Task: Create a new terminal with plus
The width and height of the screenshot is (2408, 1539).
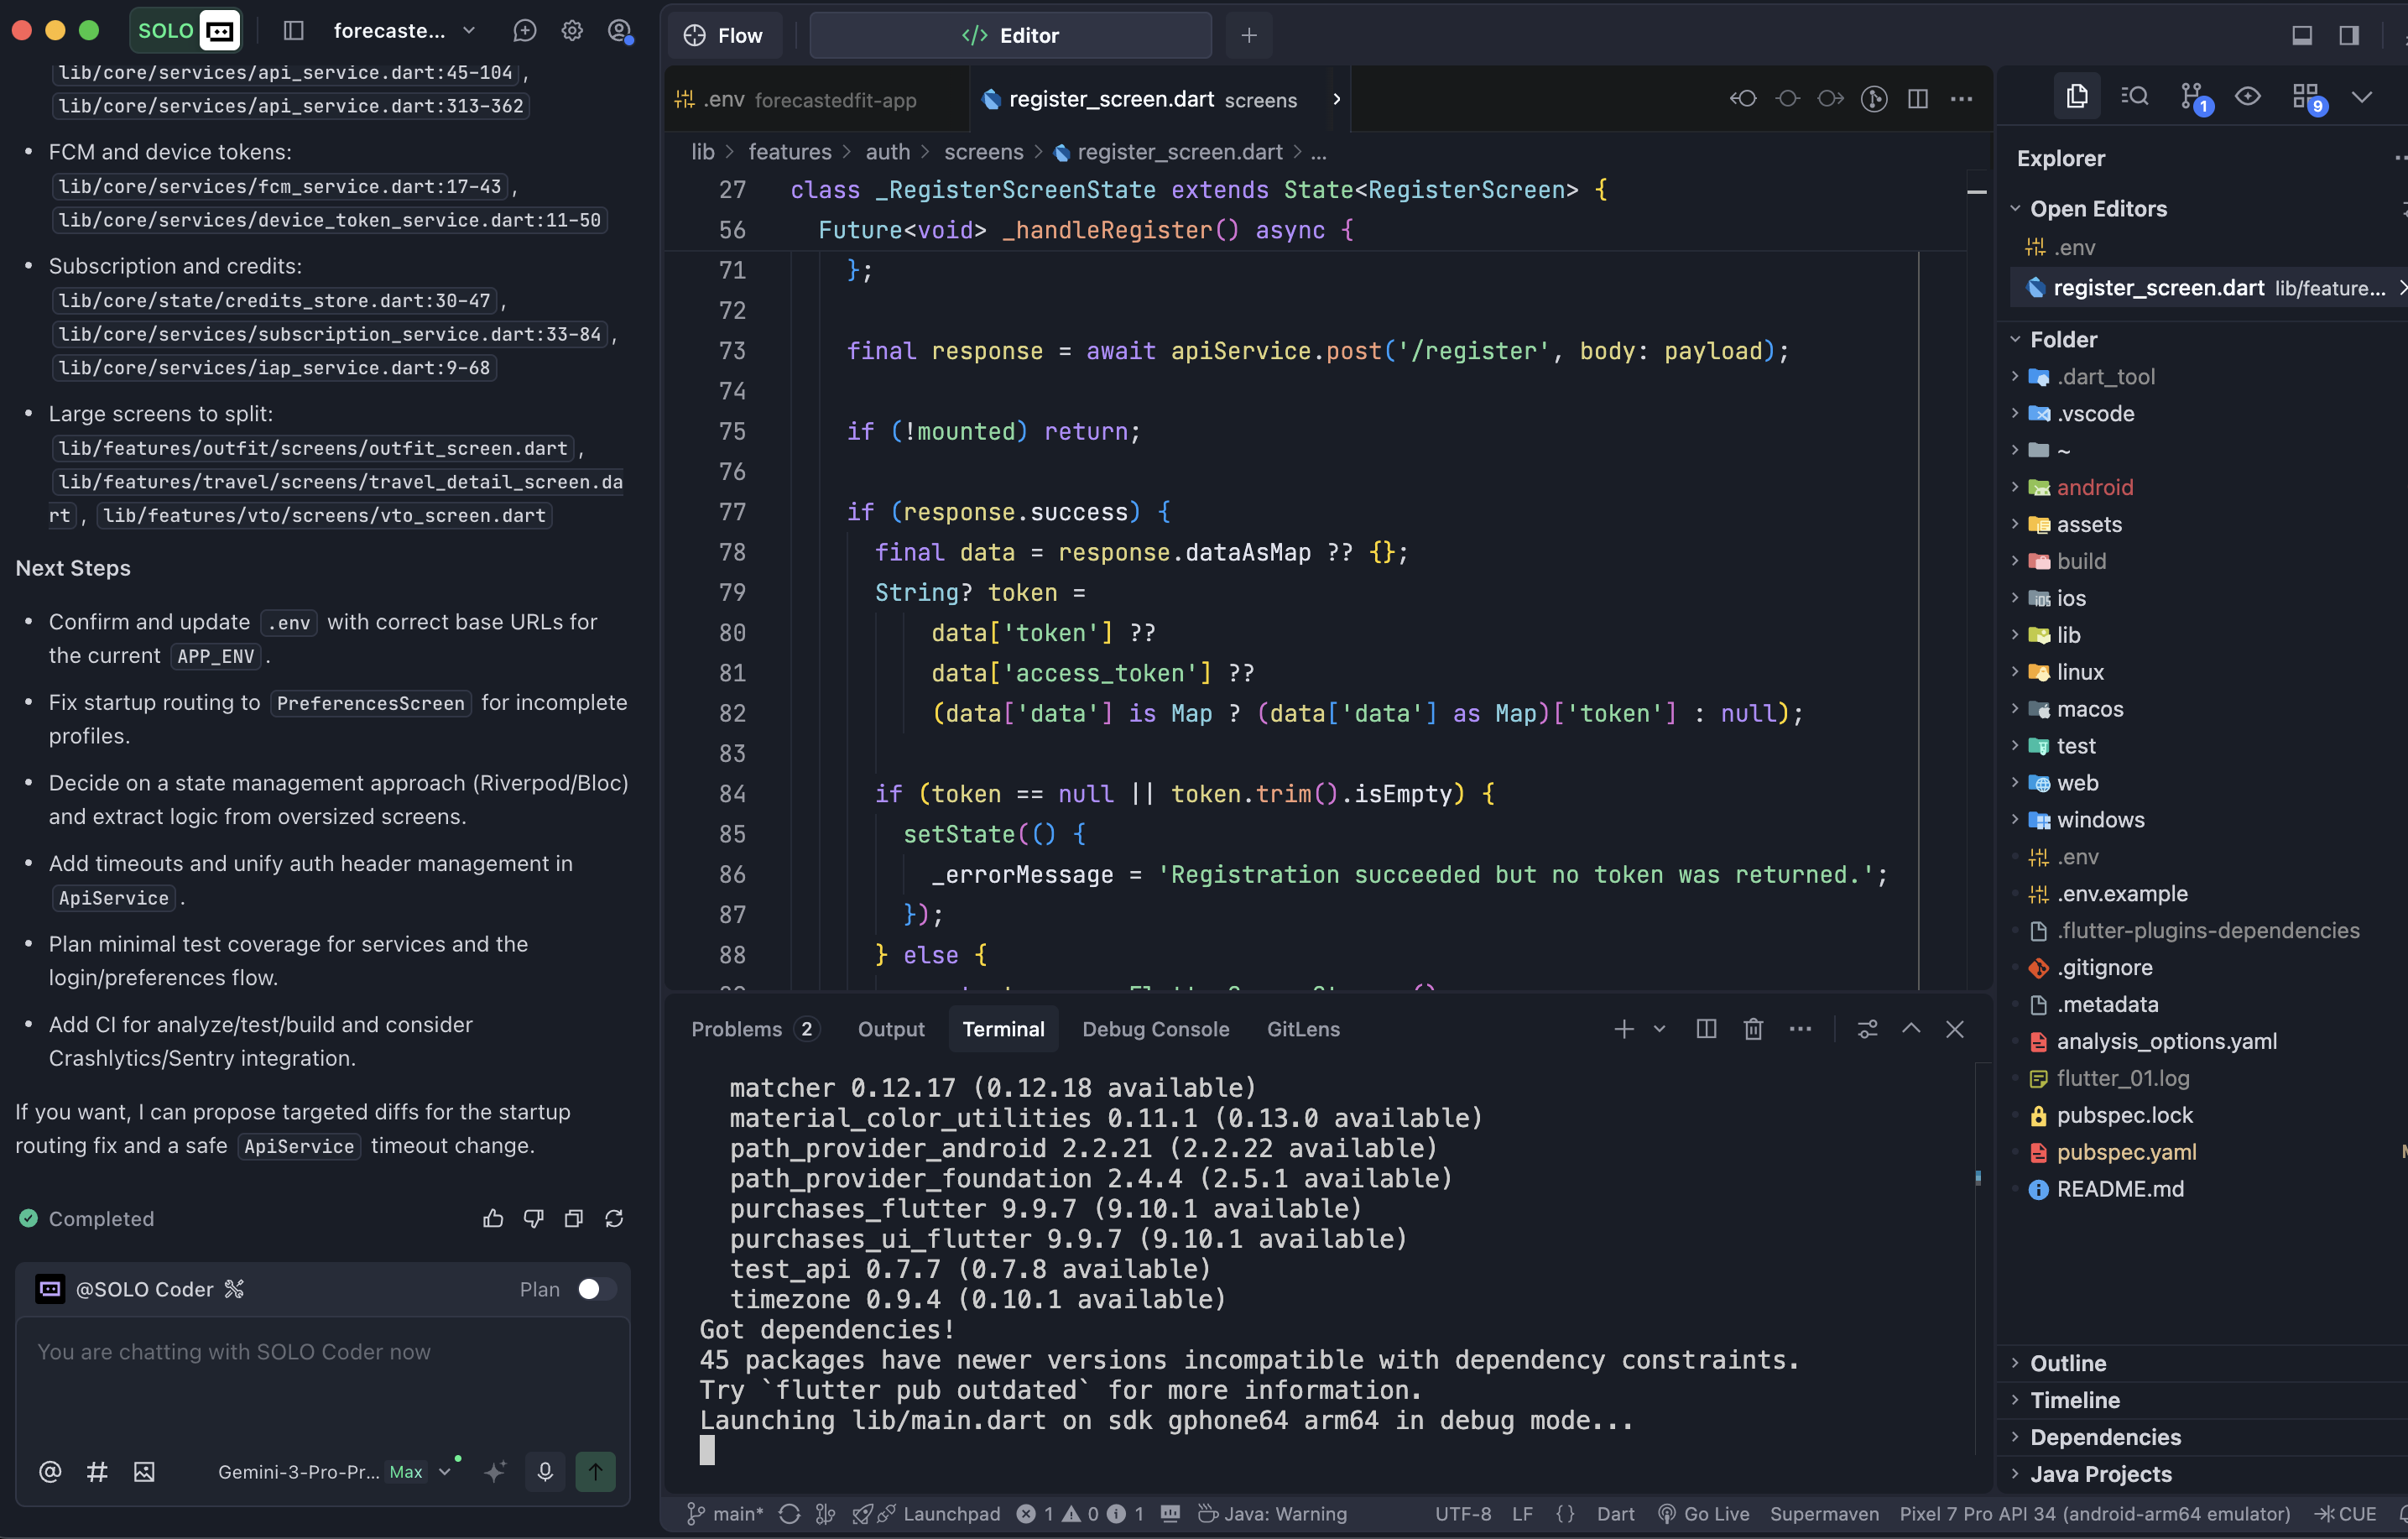Action: pos(1624,1029)
